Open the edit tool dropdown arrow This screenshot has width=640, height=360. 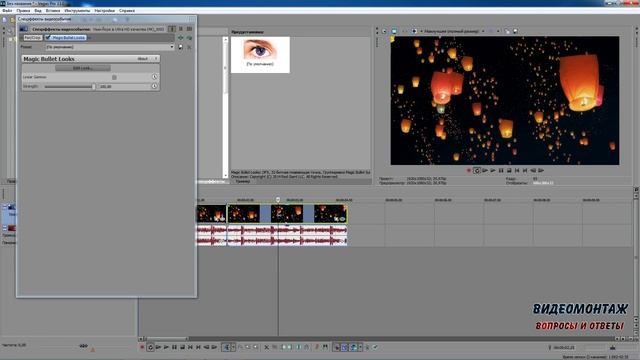pyautogui.click(x=233, y=347)
